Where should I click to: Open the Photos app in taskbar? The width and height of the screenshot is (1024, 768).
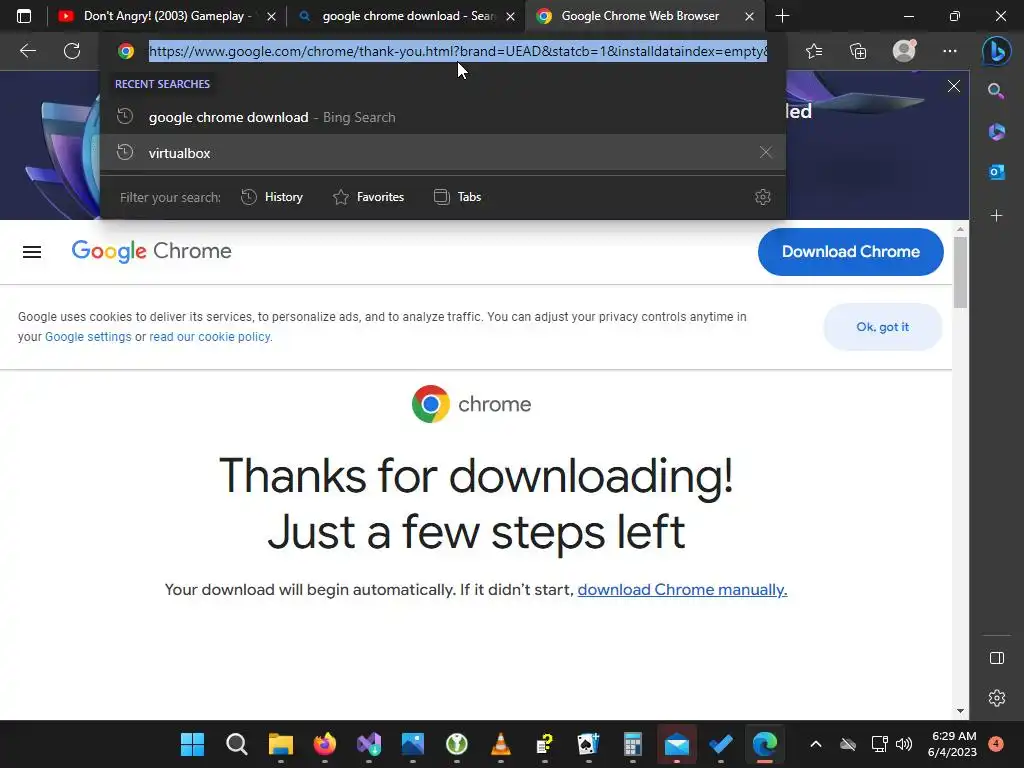pos(413,744)
